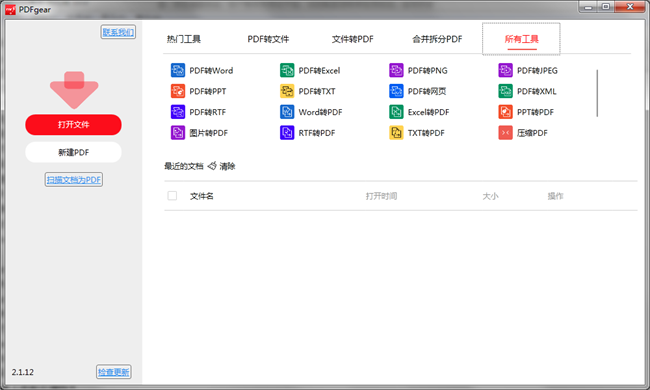Click the PDF转Word label text

pos(211,70)
